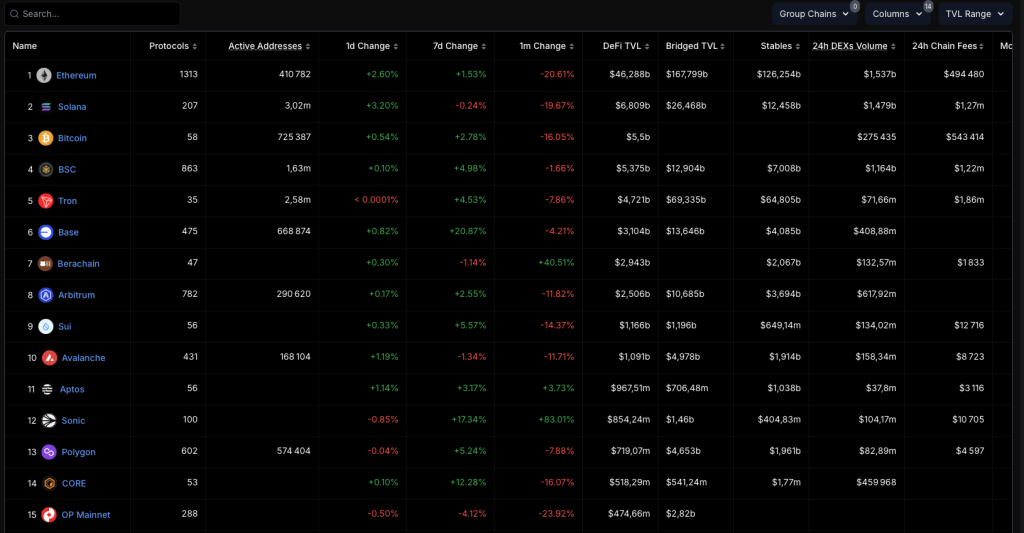This screenshot has width=1024, height=533.
Task: Click the Bitcoin chain logo icon
Action: (46, 138)
